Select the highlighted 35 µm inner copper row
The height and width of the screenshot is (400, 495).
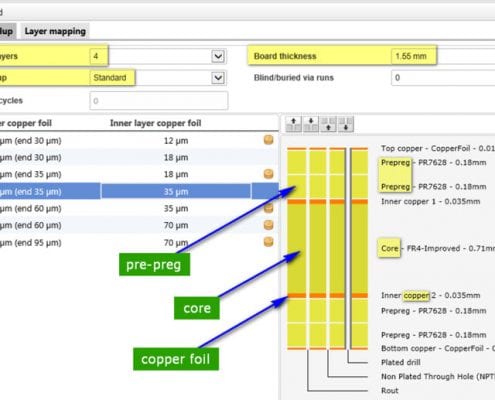(139, 191)
